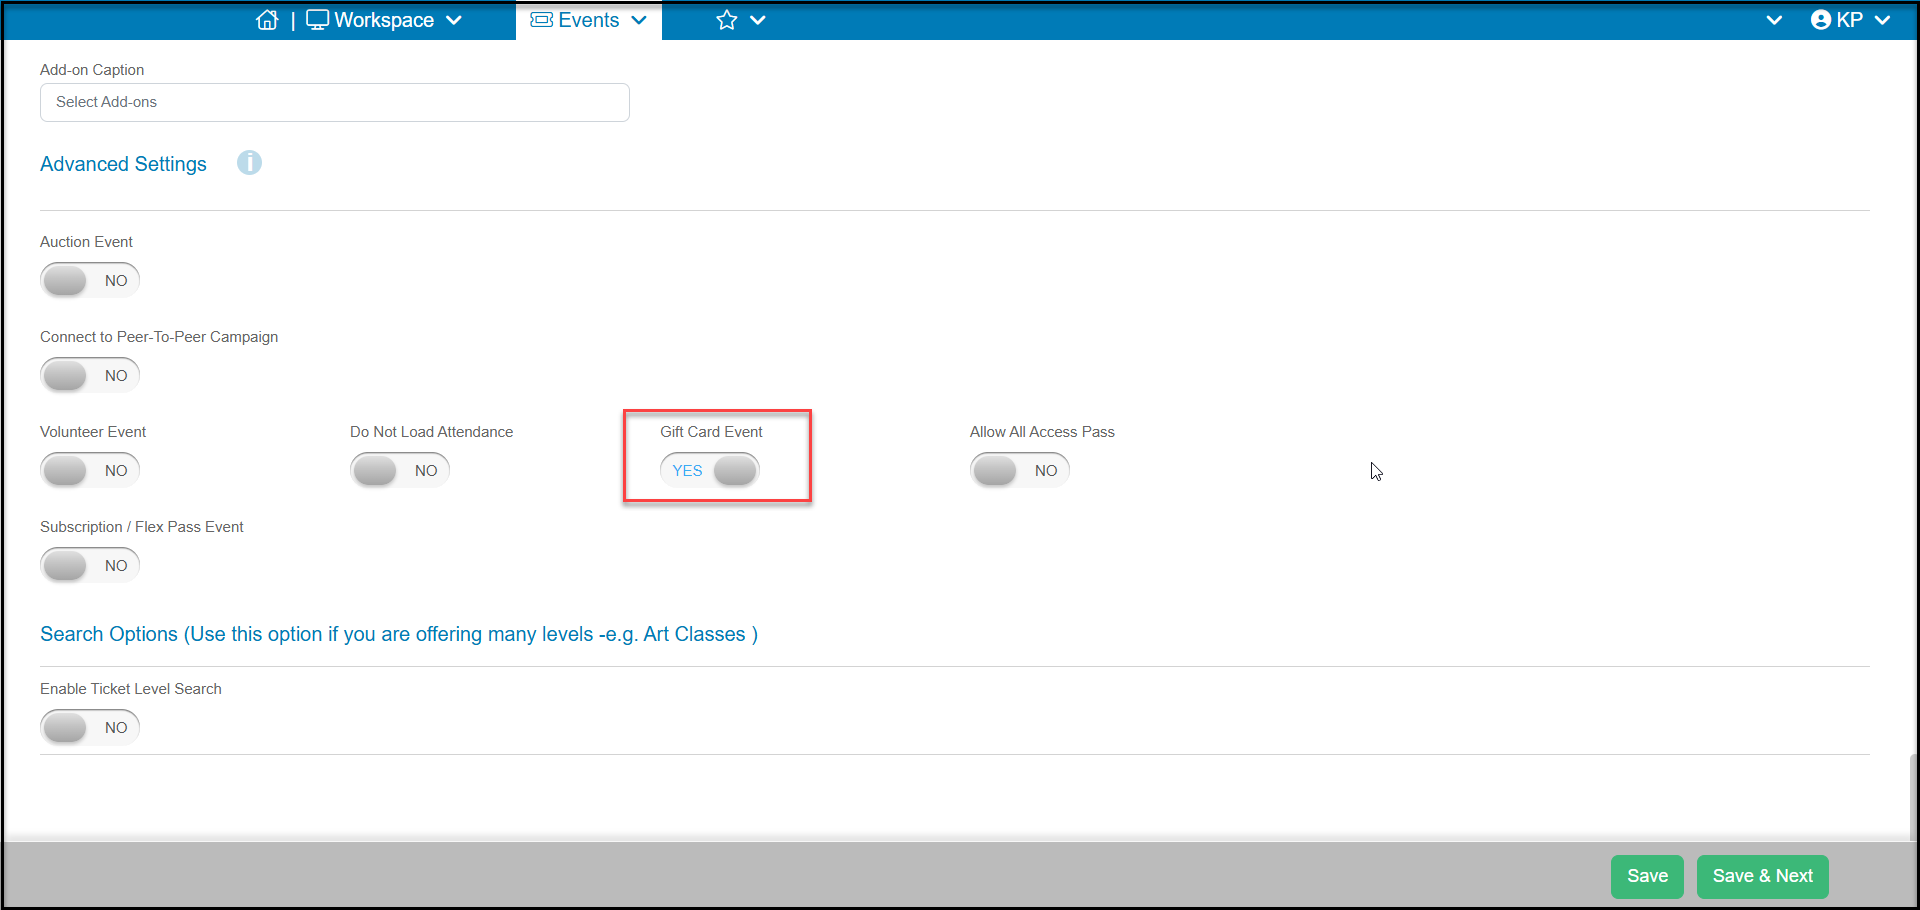This screenshot has width=1920, height=910.
Task: Open the Select Add-ons combo box
Action: pos(335,102)
